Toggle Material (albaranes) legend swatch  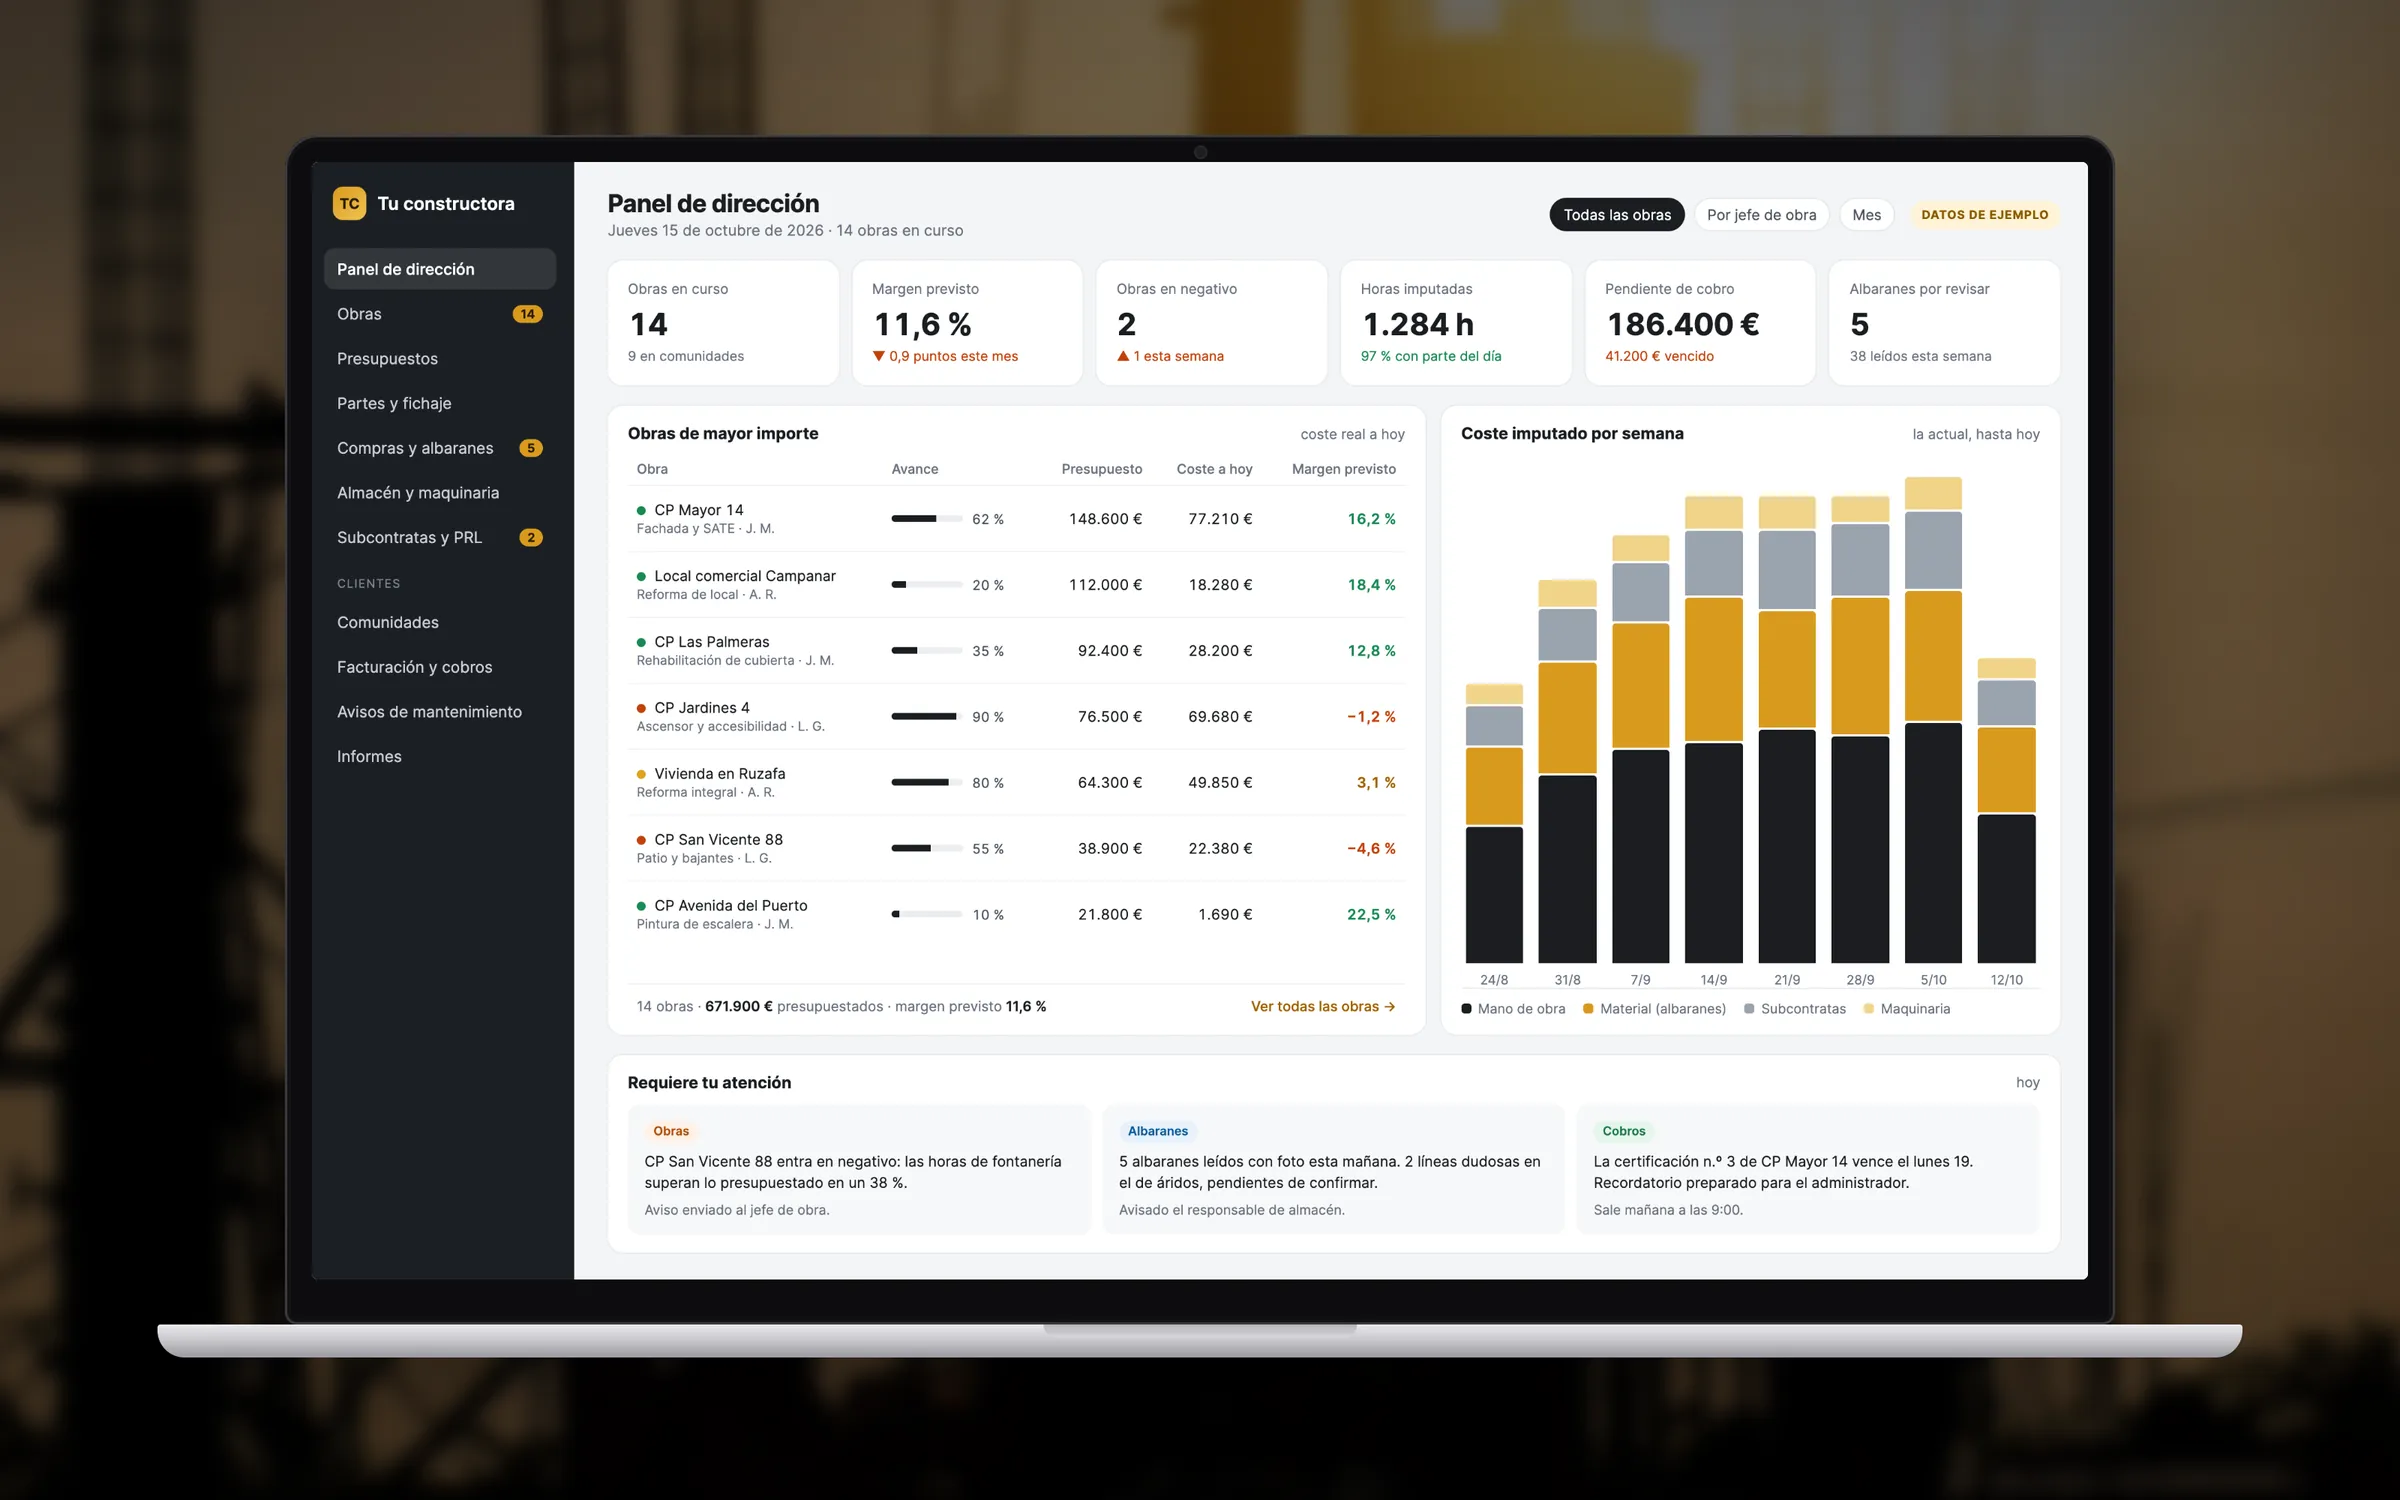(1588, 1009)
